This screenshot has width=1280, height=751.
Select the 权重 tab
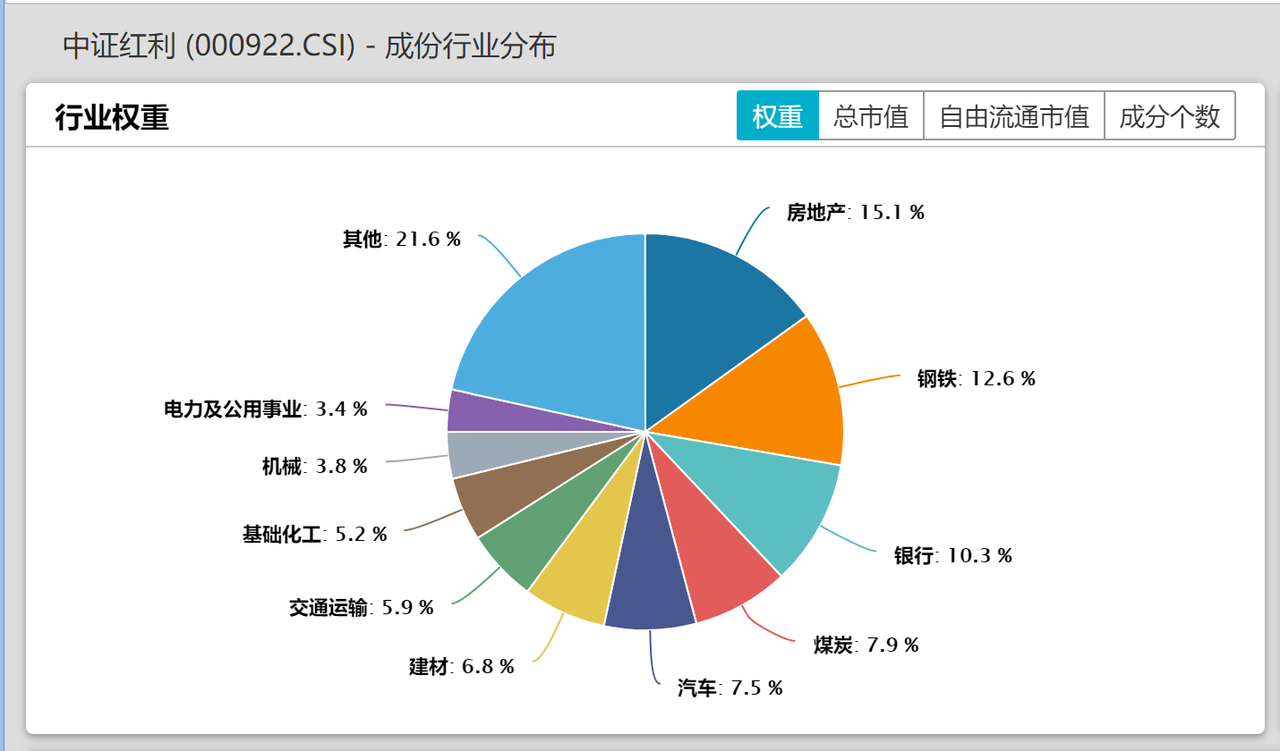[777, 116]
